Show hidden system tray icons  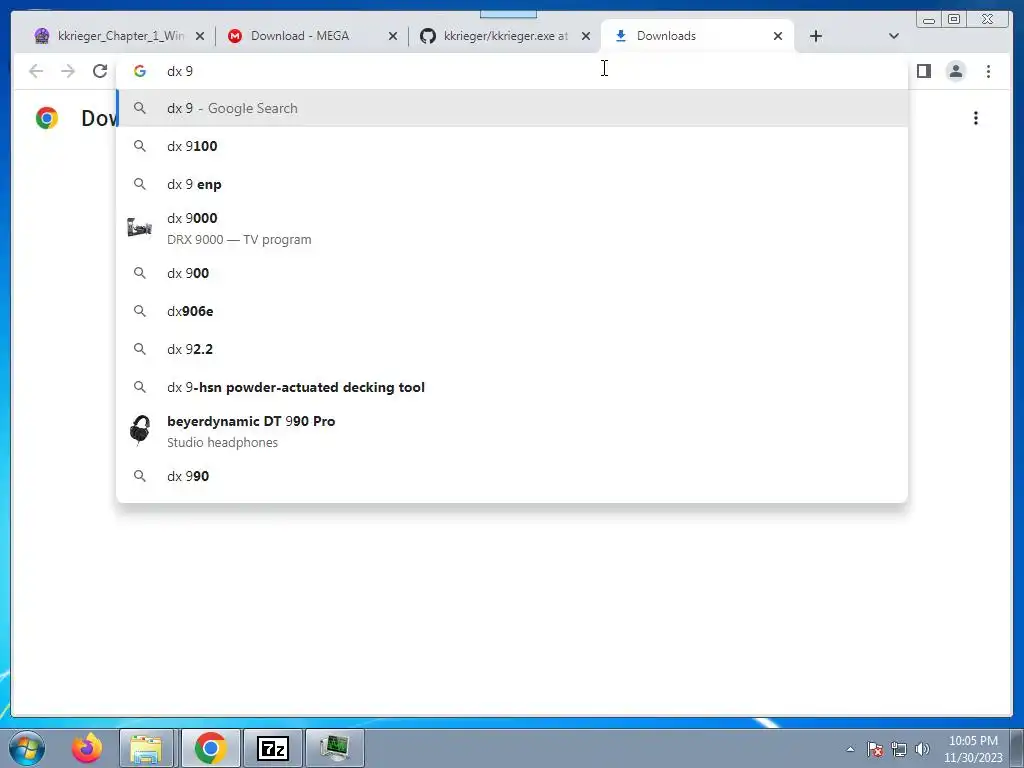click(x=850, y=749)
